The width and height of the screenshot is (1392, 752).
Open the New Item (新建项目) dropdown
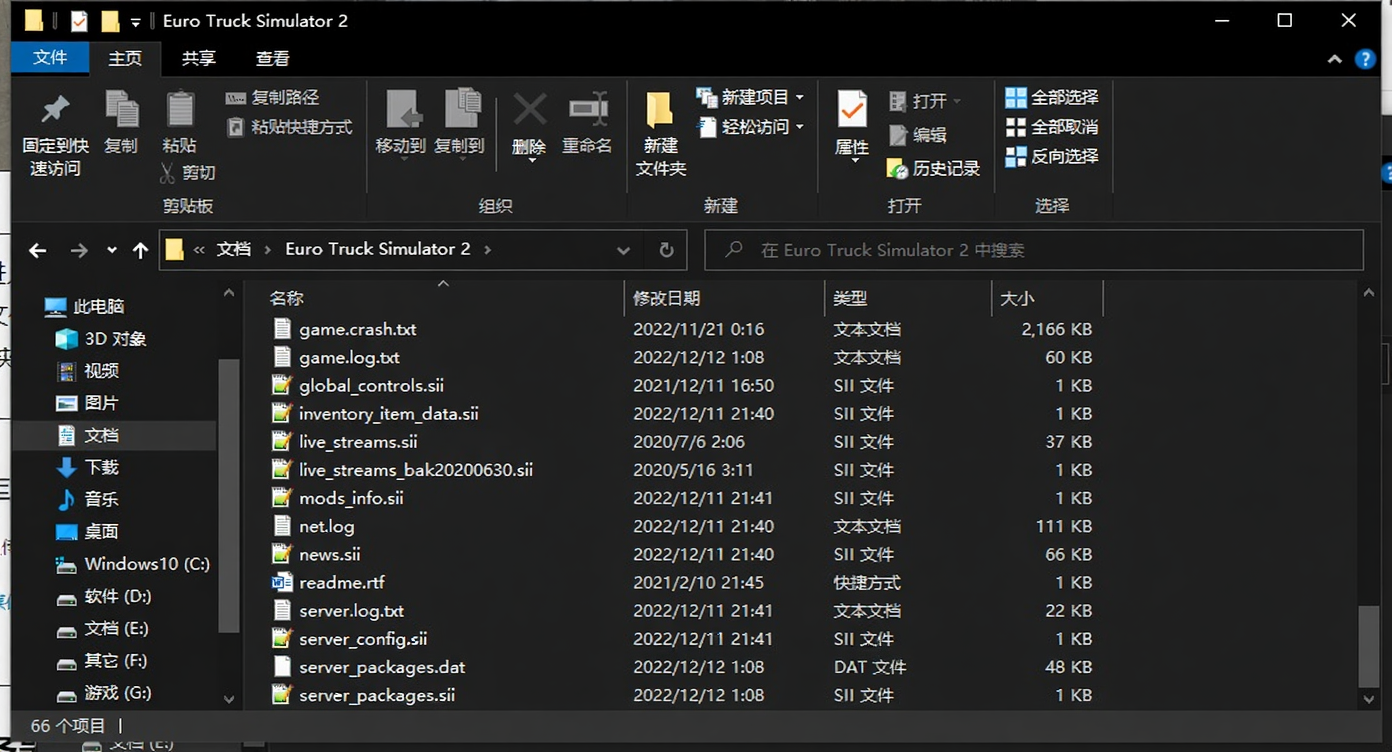tap(752, 97)
